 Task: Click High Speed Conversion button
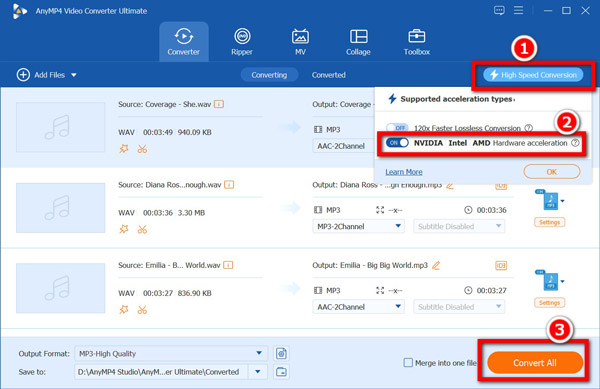pyautogui.click(x=533, y=75)
